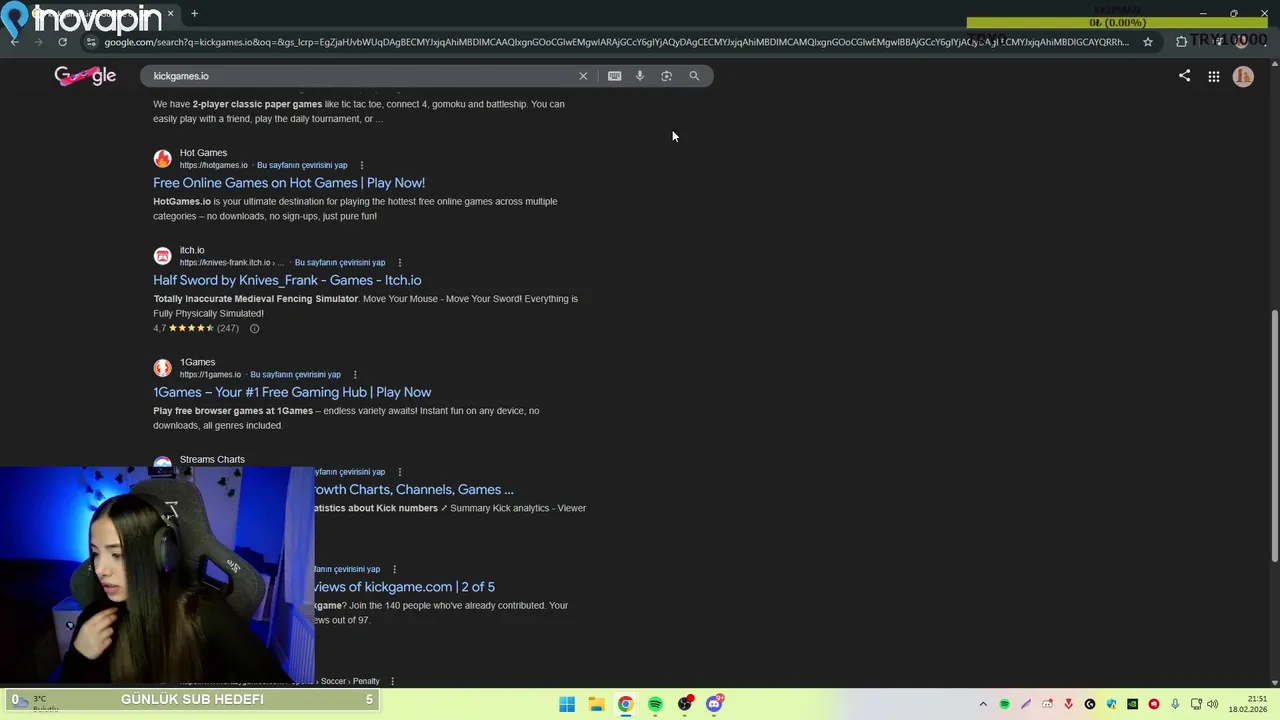Viewport: 1280px width, 720px height.
Task: Open the Google account avatar
Action: pyautogui.click(x=1243, y=76)
